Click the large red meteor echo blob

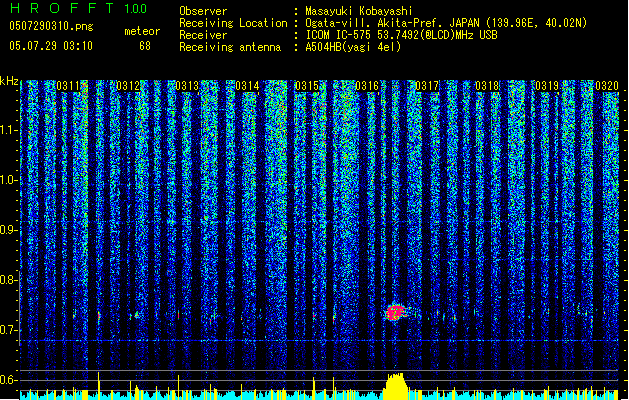(x=396, y=313)
